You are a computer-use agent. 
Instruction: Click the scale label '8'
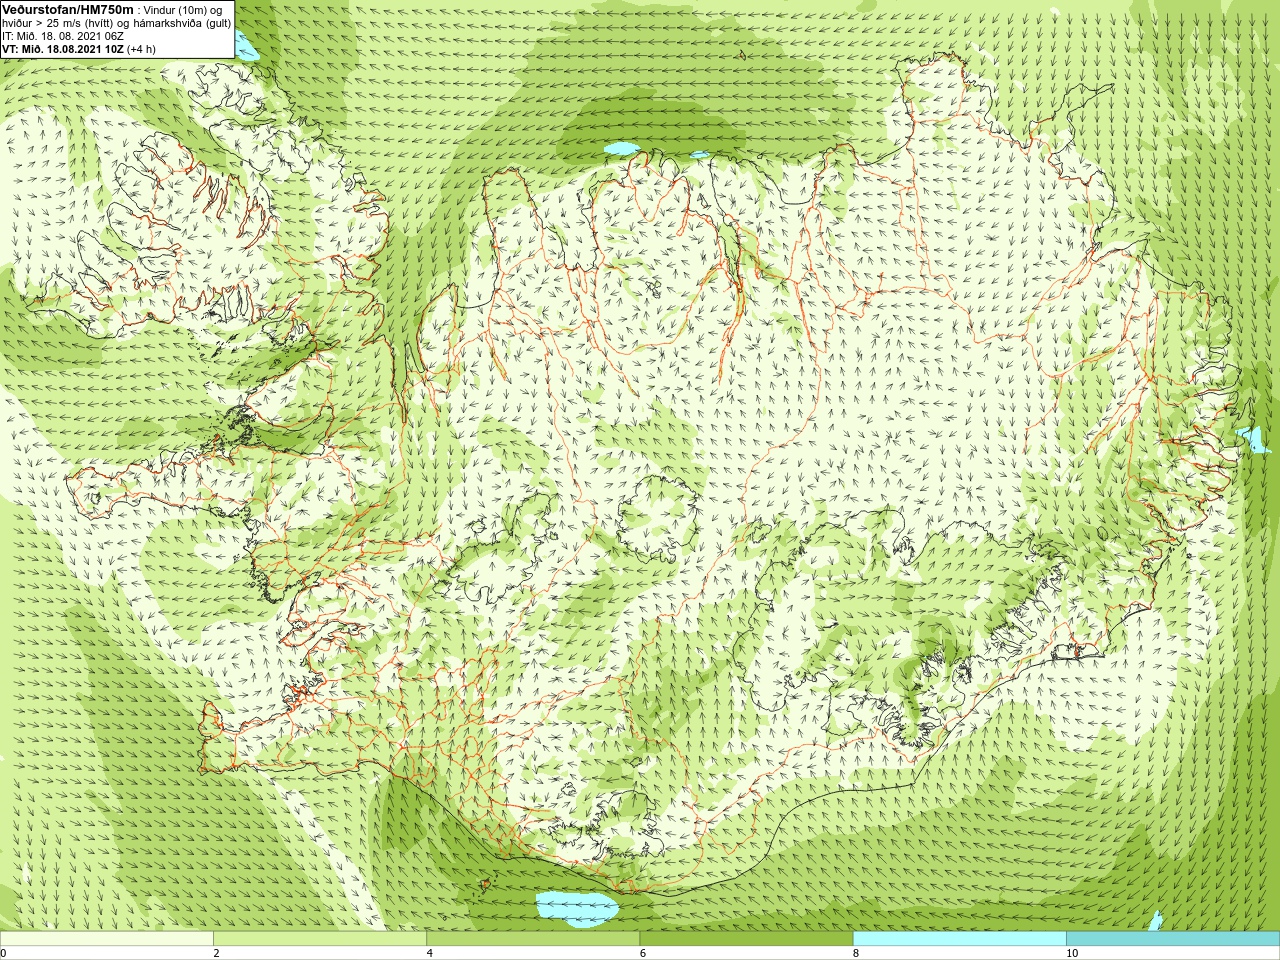click(x=856, y=953)
